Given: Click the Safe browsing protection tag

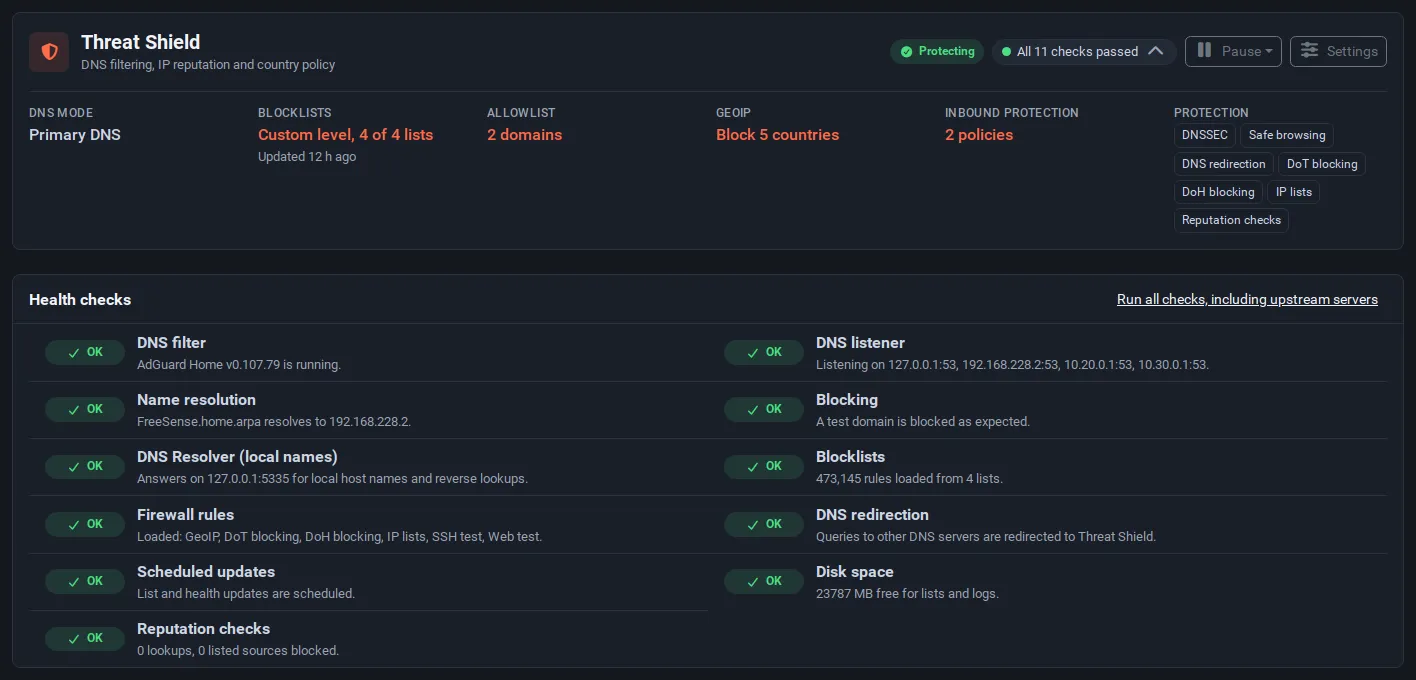Looking at the screenshot, I should (x=1287, y=135).
